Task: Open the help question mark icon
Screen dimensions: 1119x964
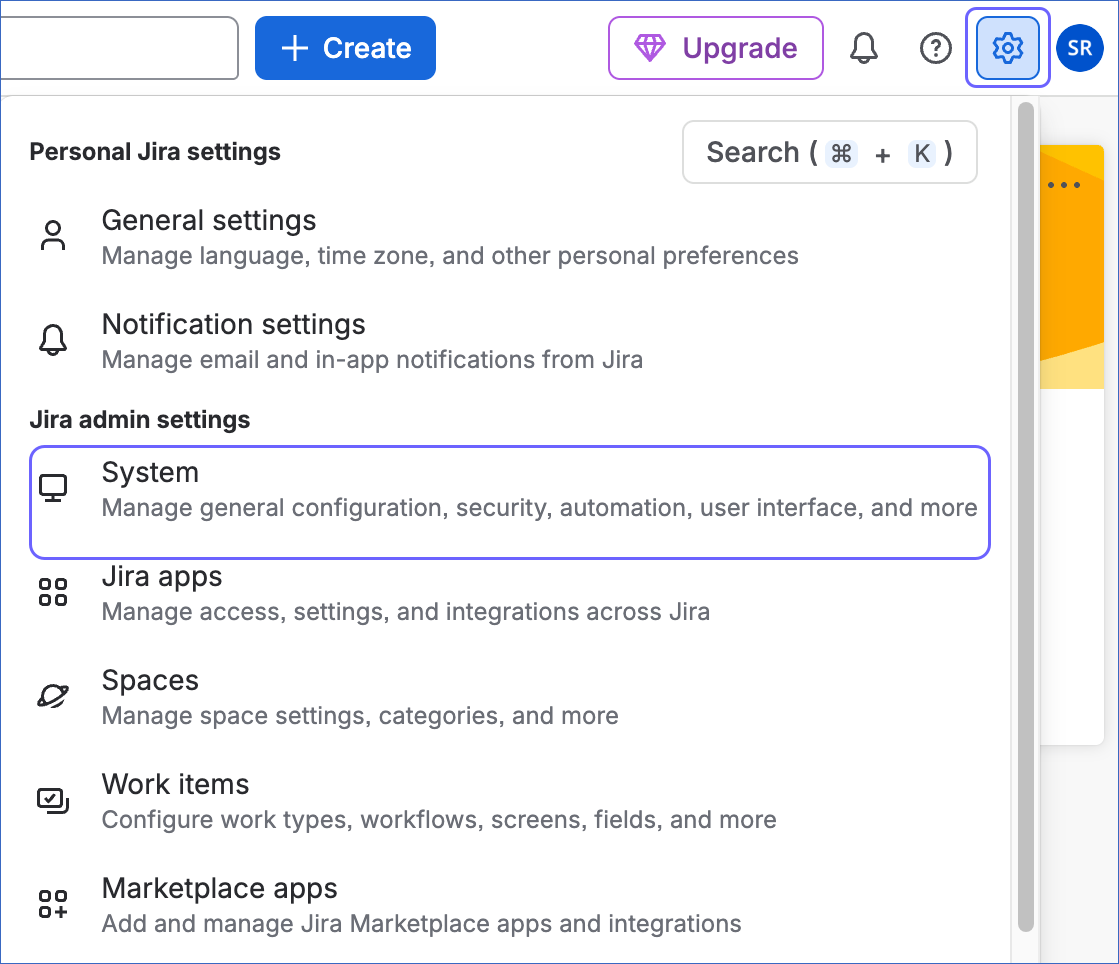Action: click(x=935, y=48)
